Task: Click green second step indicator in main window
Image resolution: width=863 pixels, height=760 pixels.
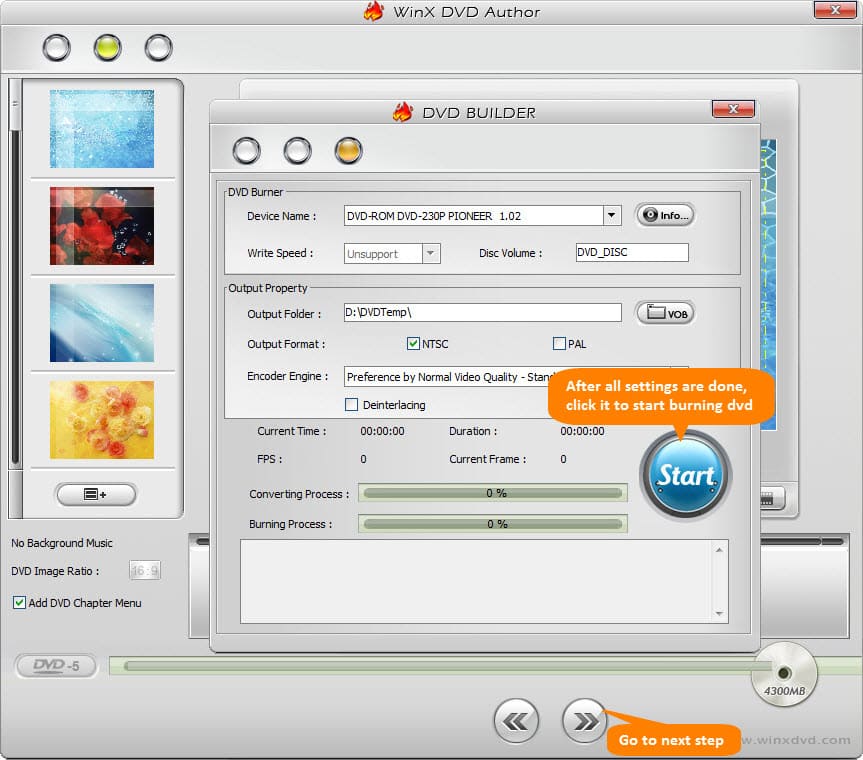Action: coord(107,47)
